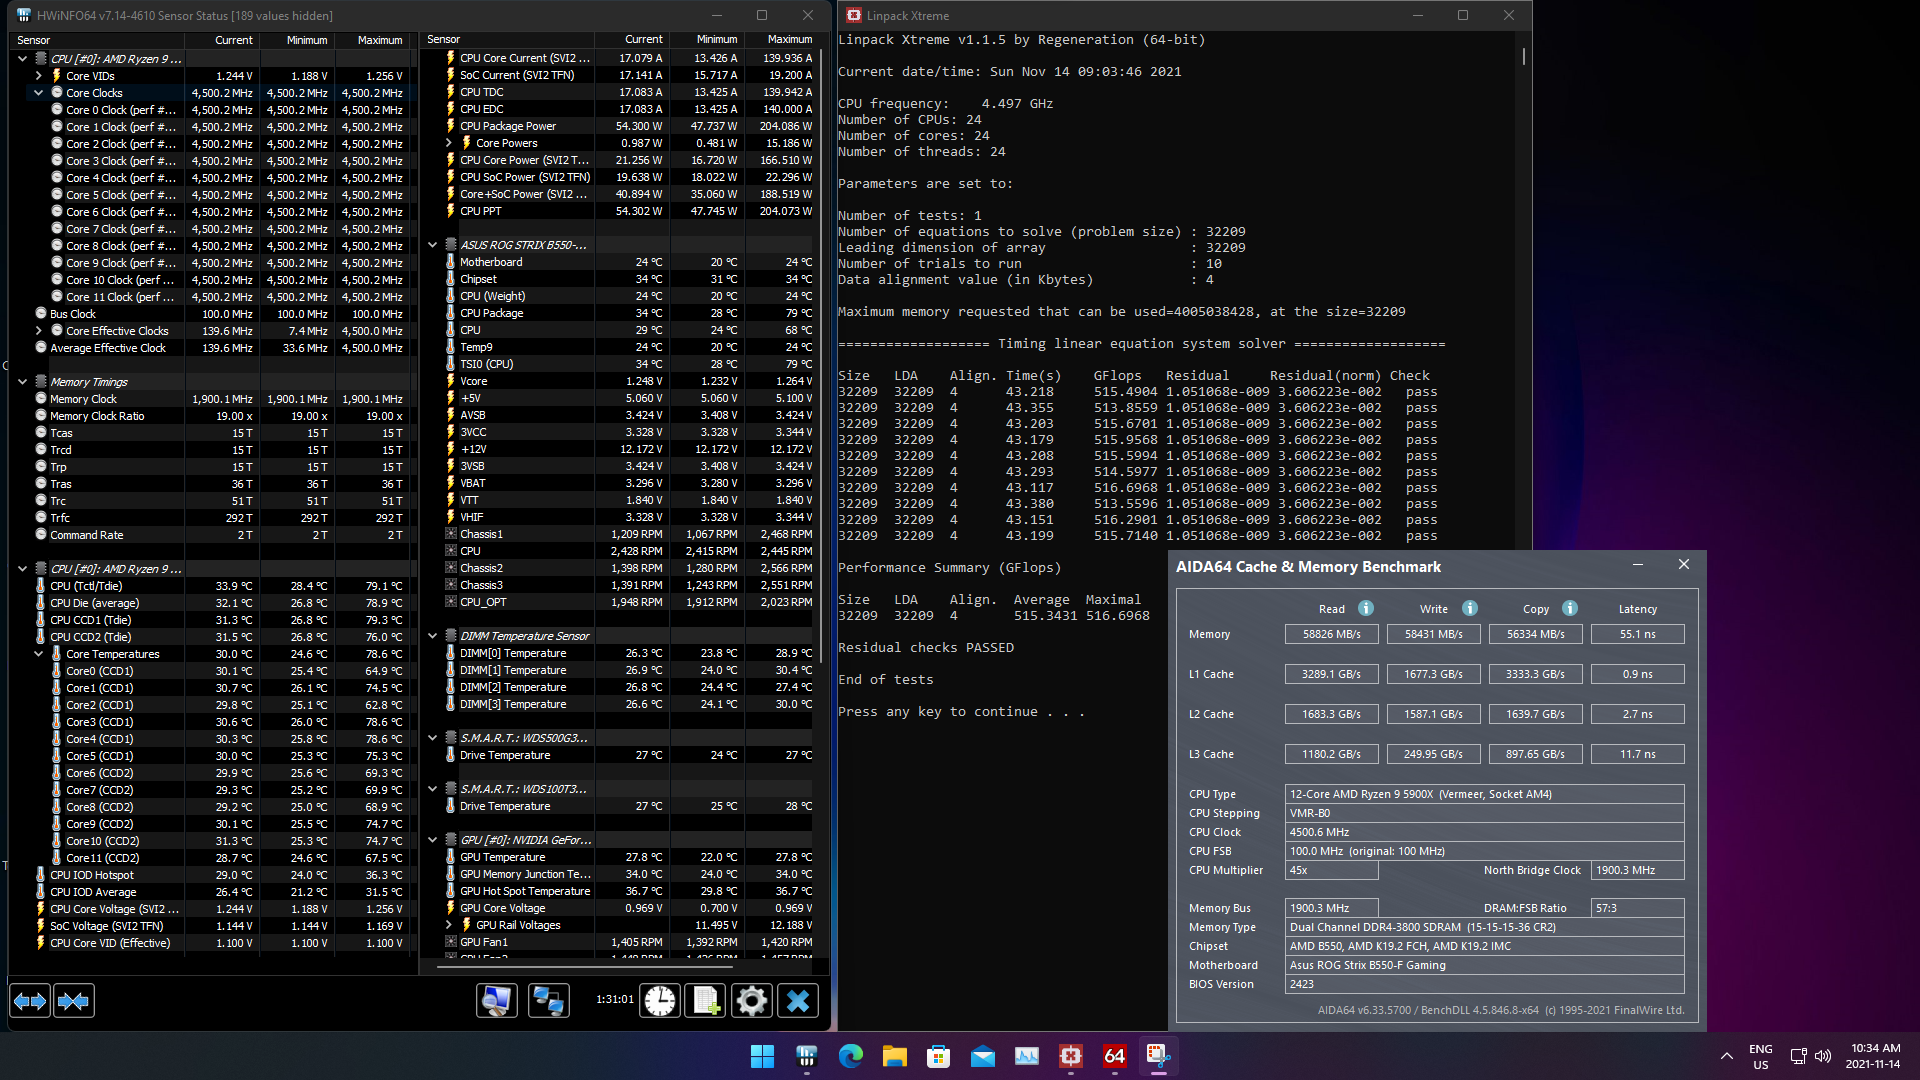Click the right panel Sensor column header

pos(507,40)
